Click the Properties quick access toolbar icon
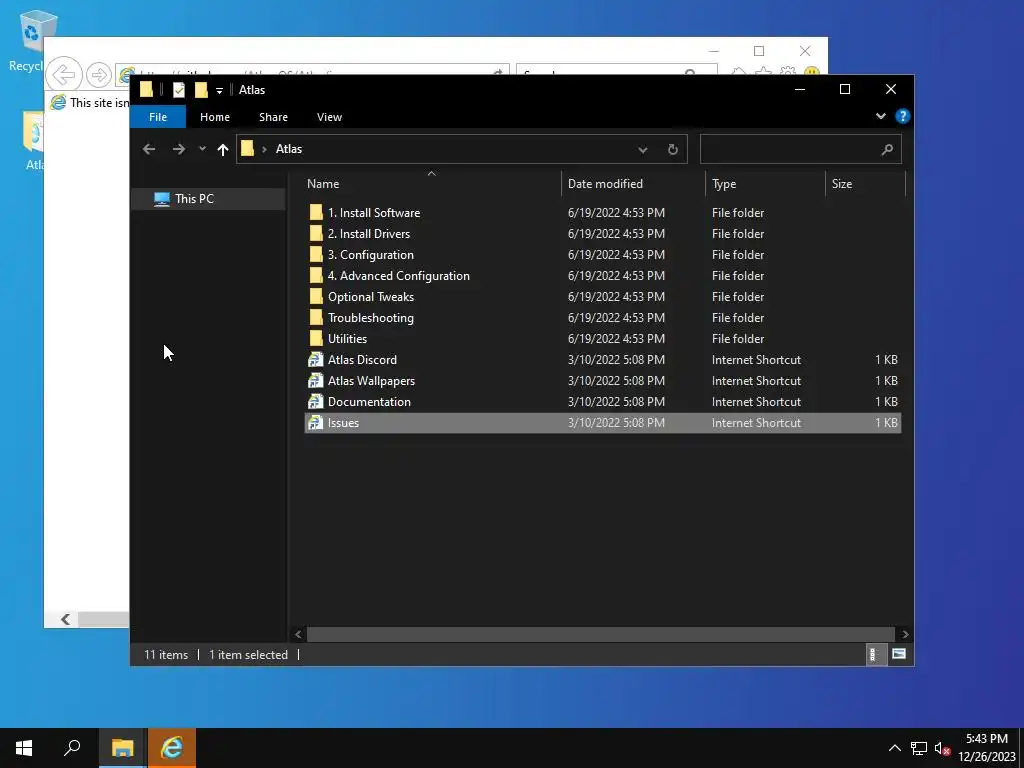This screenshot has height=768, width=1024. point(178,90)
